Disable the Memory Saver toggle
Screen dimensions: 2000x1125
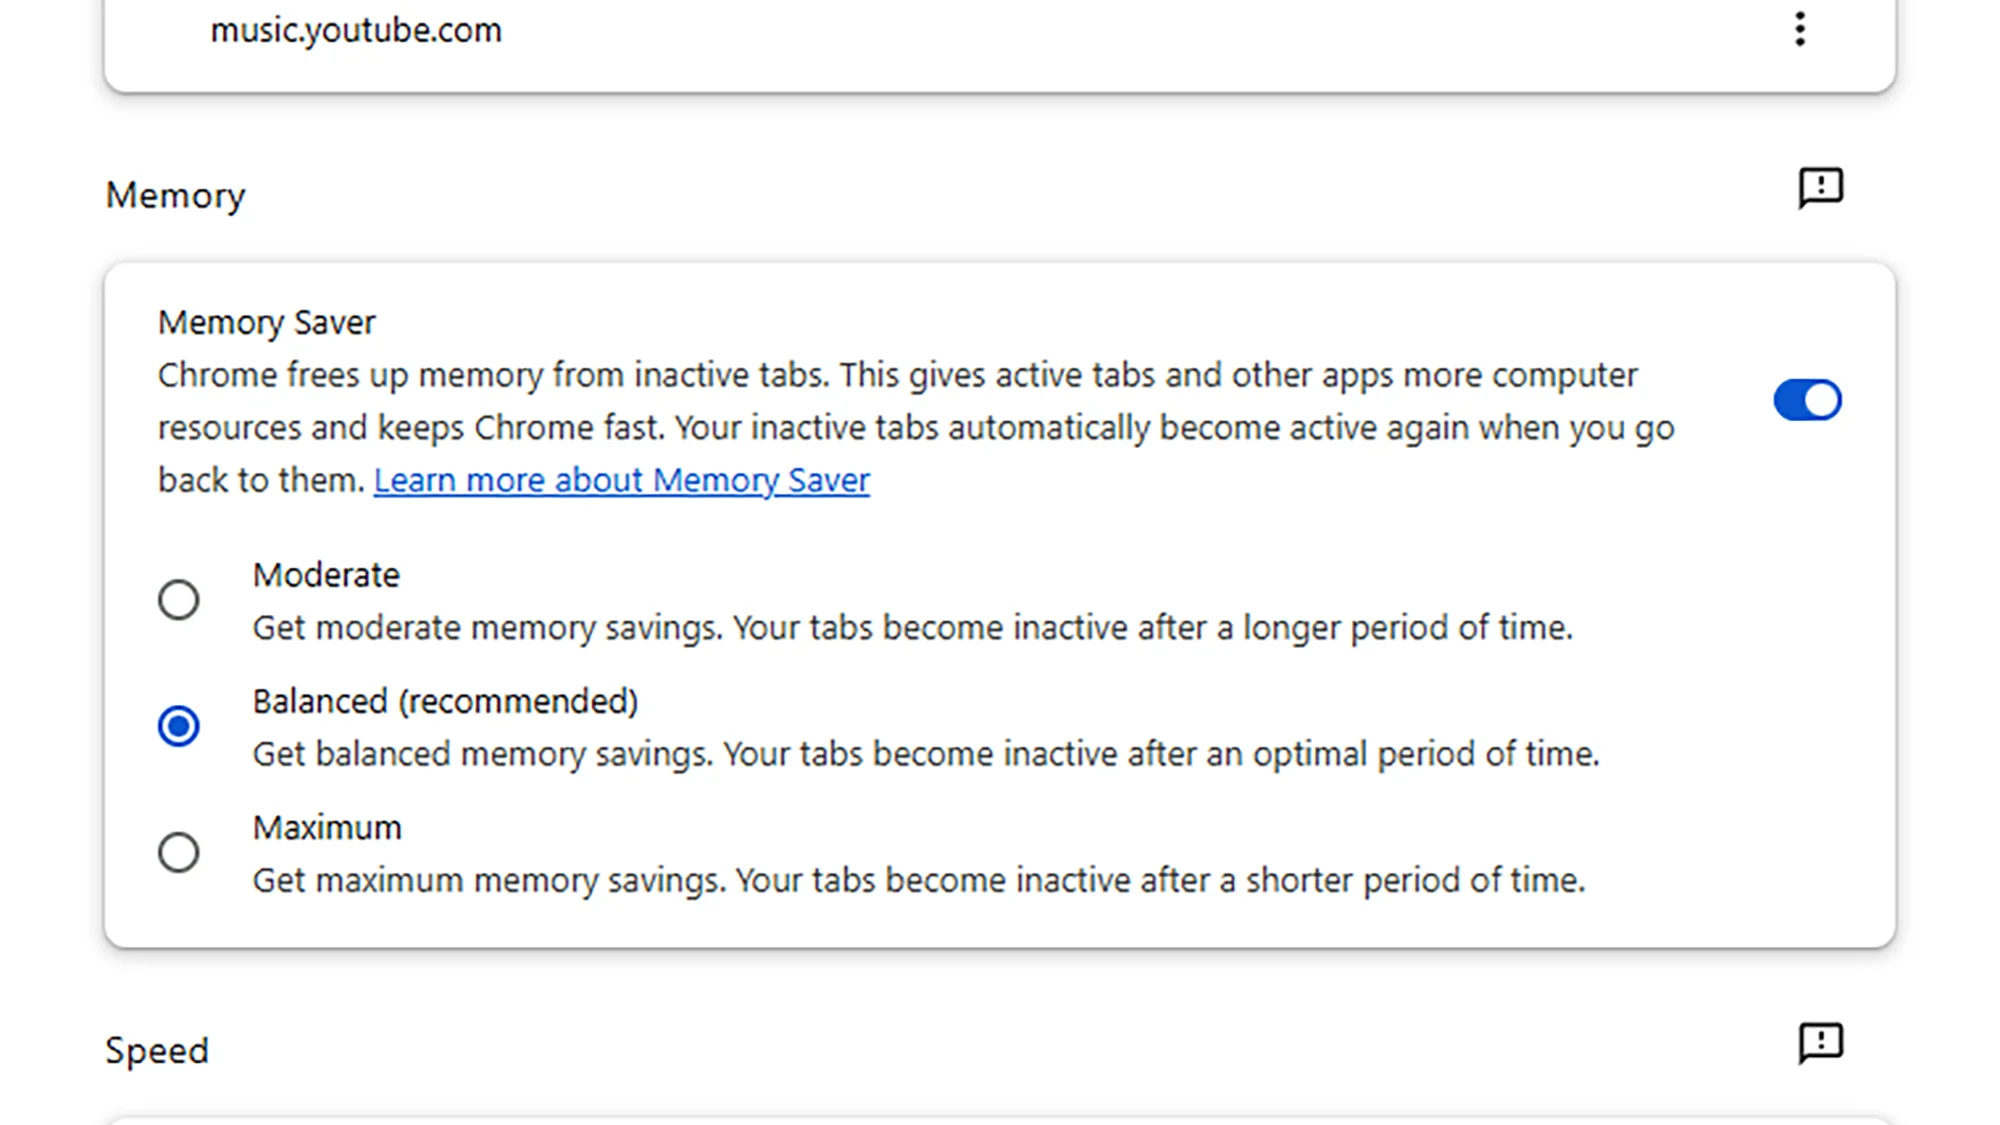click(1806, 399)
